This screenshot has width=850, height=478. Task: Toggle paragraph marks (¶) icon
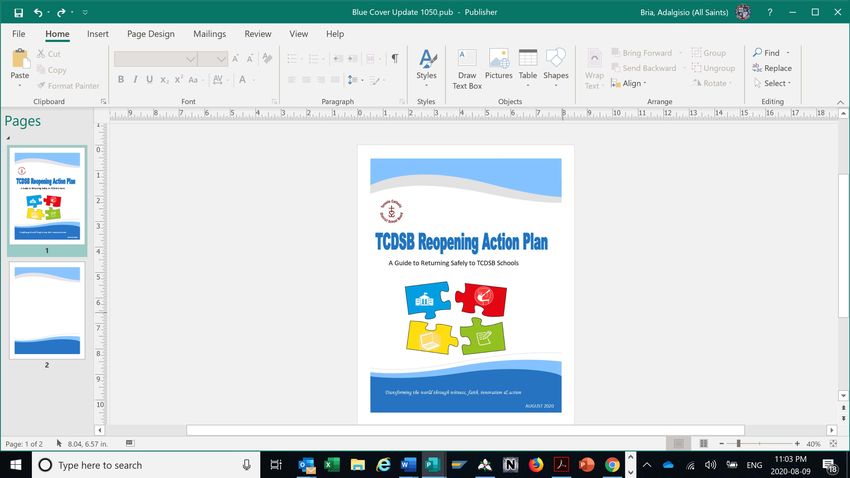point(395,58)
